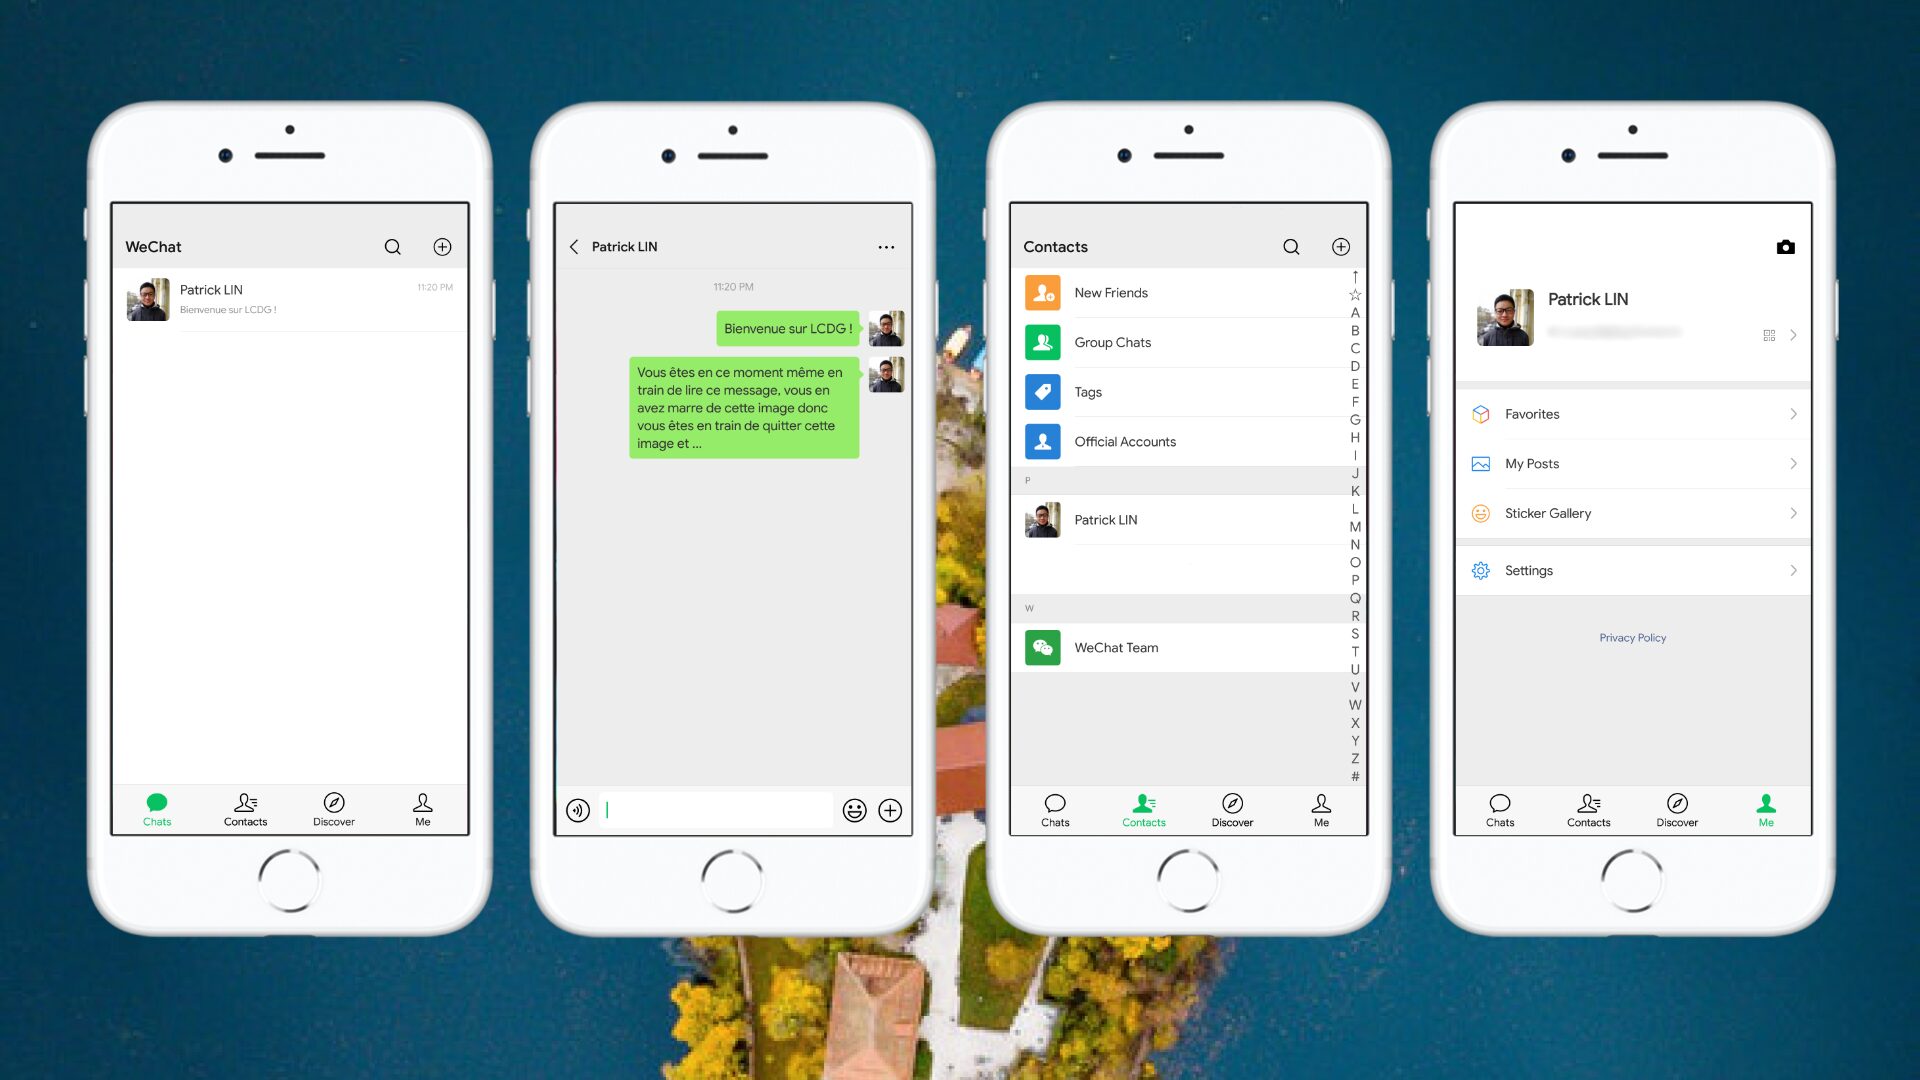This screenshot has width=1920, height=1080.
Task: Open Favorites from Me tab
Action: coord(1631,413)
